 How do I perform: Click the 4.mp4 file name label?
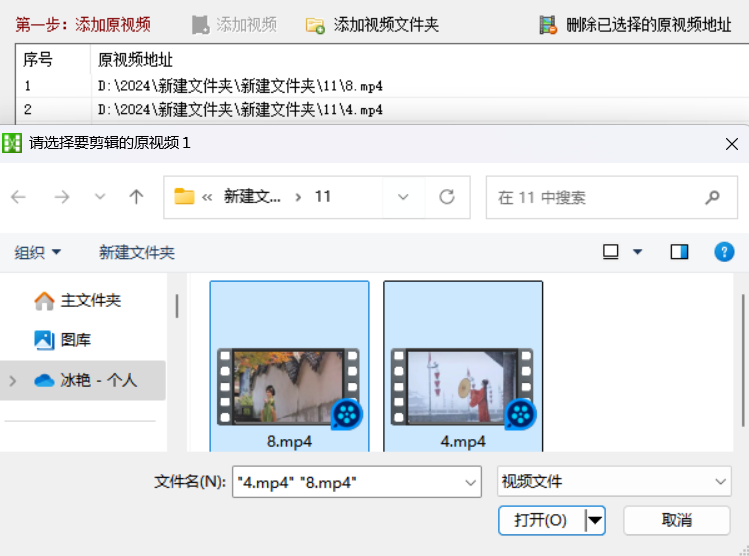click(x=463, y=441)
